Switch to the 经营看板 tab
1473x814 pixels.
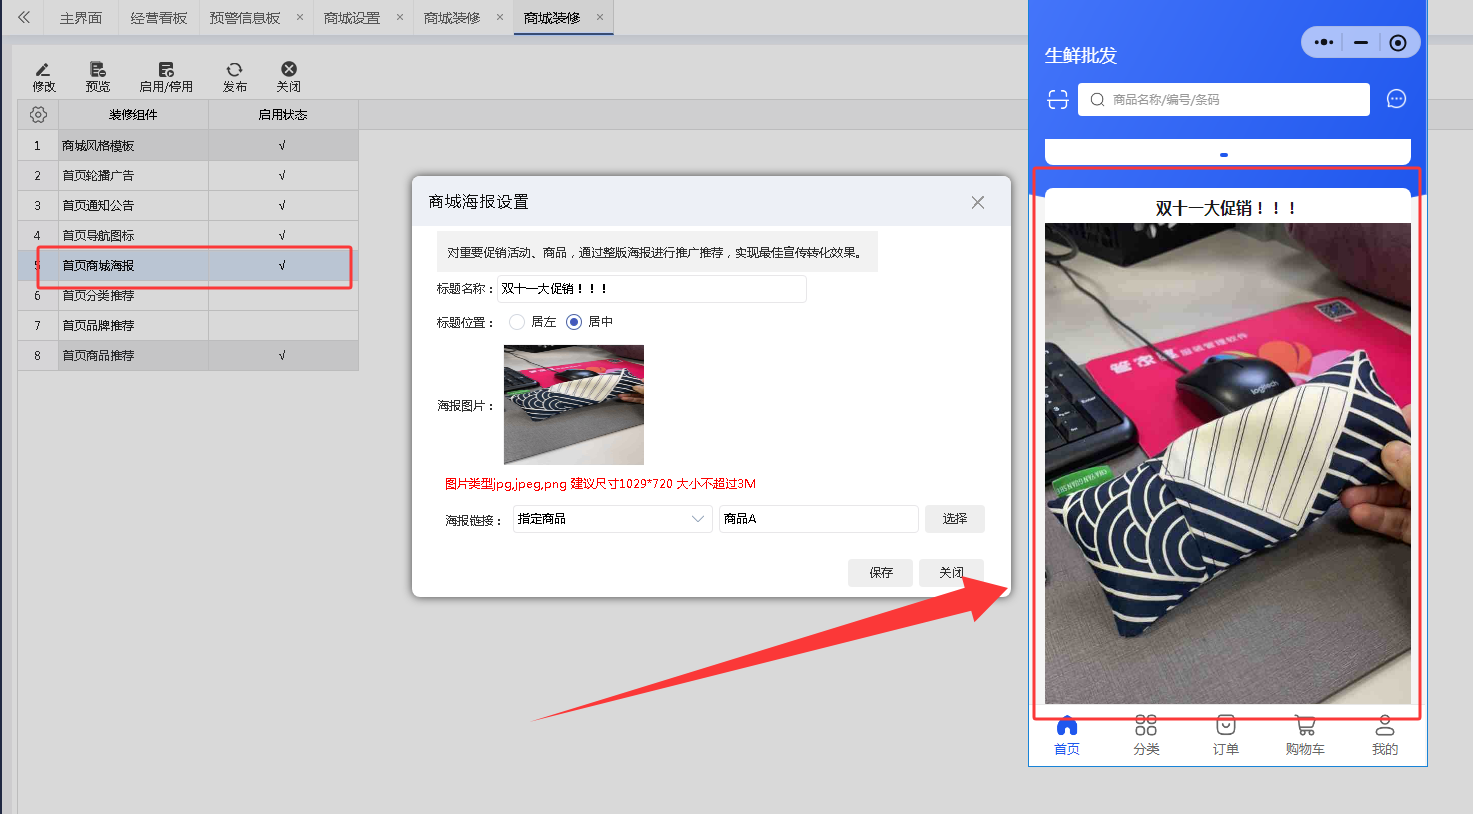[x=159, y=18]
